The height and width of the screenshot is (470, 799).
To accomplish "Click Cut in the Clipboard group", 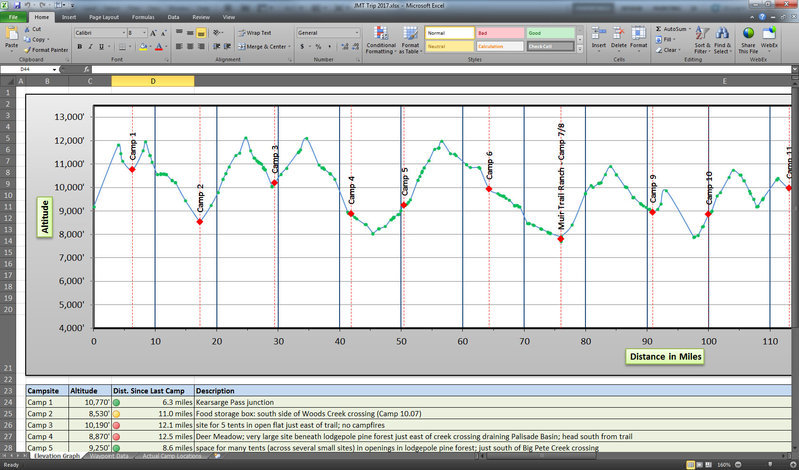I will [x=33, y=29].
